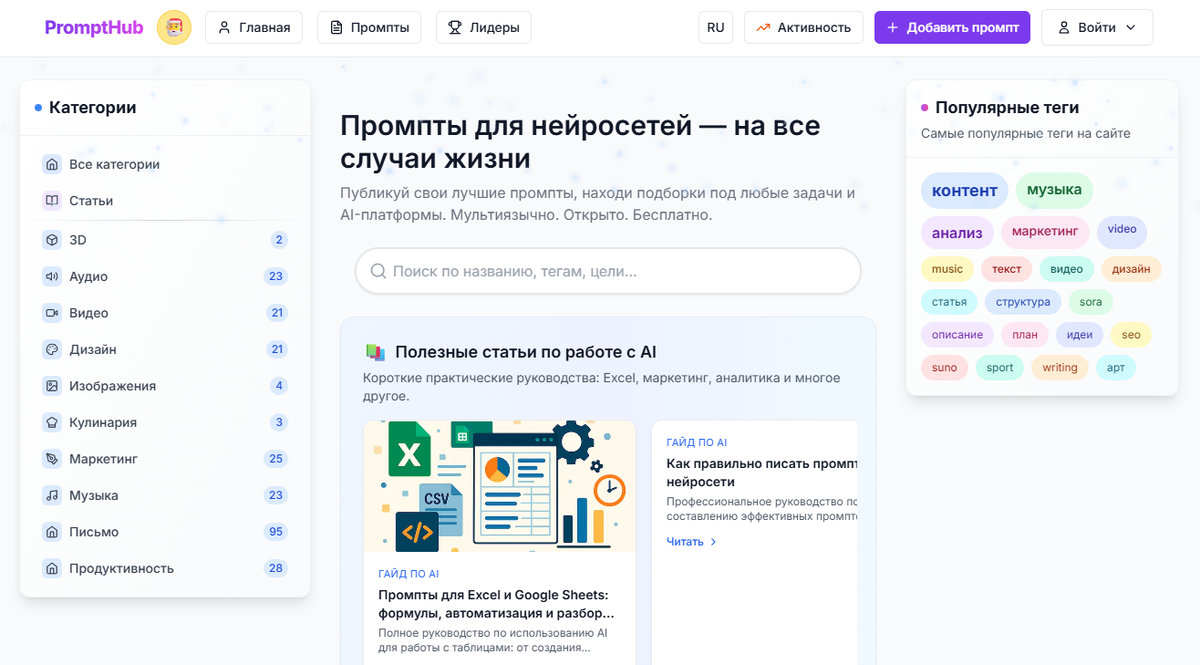Click the Письмо category icon
1200x665 pixels.
point(52,532)
